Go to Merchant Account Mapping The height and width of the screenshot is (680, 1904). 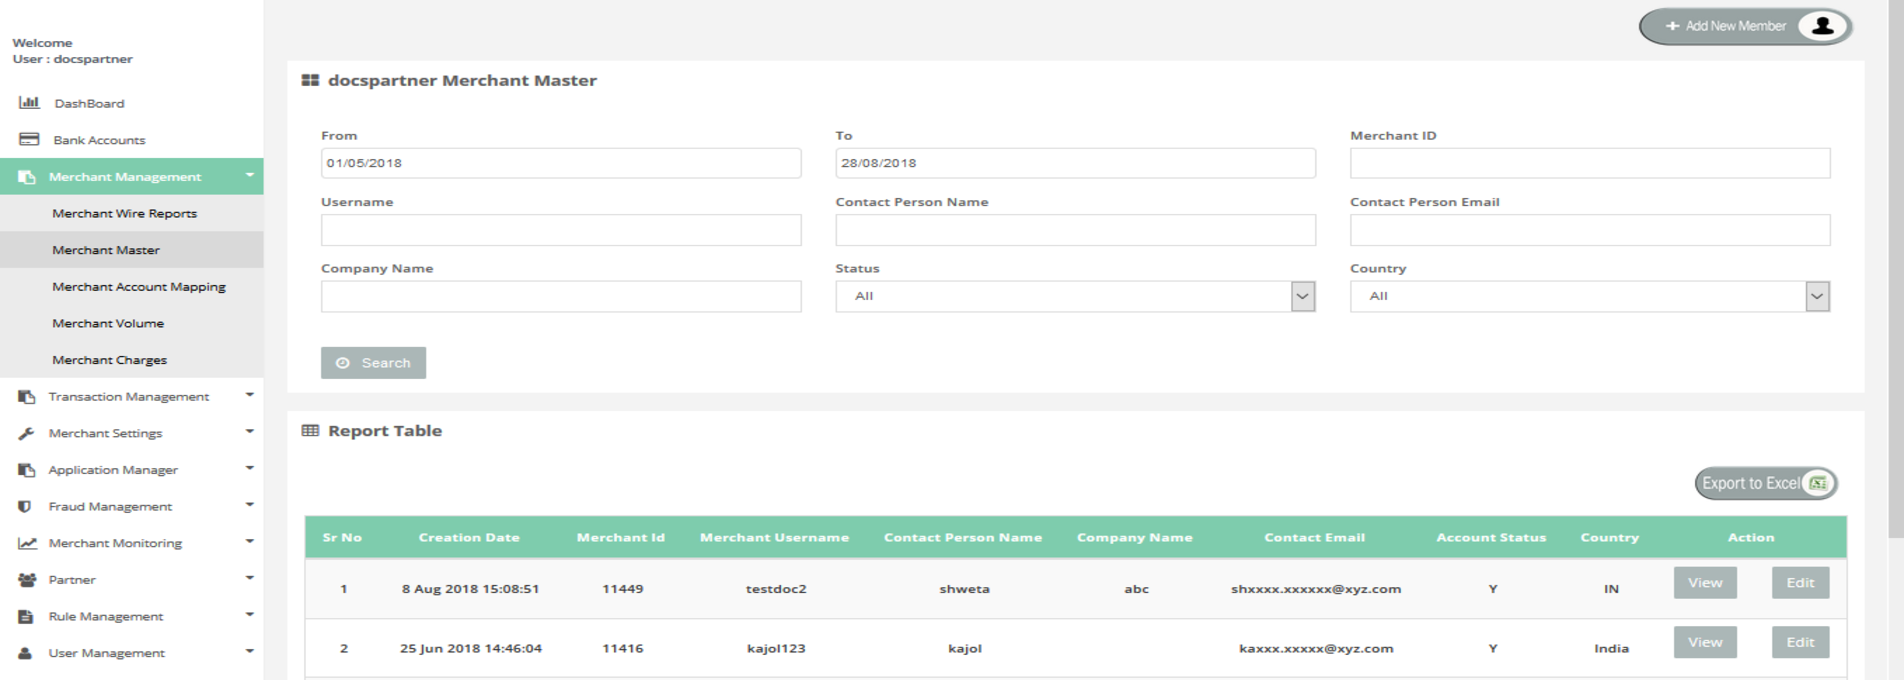pos(139,287)
